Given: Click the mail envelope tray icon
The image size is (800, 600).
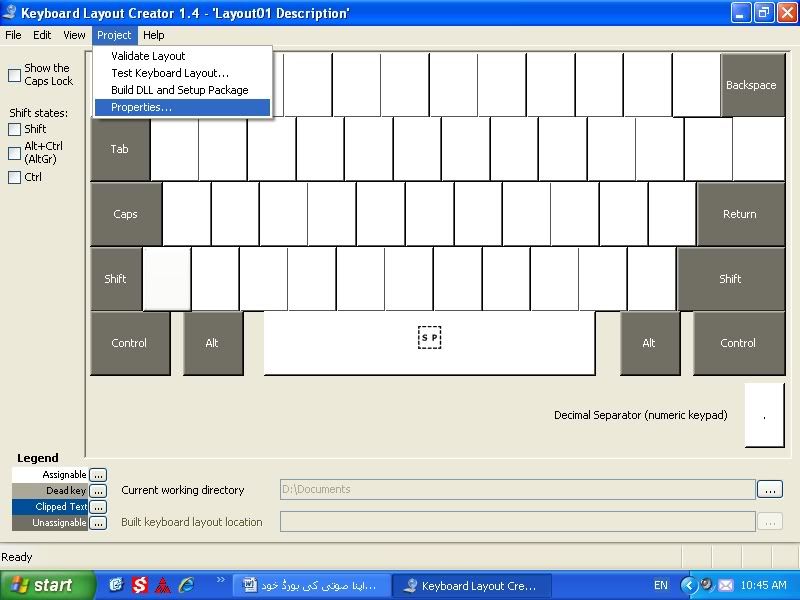Looking at the screenshot, I should pyautogui.click(x=726, y=585).
